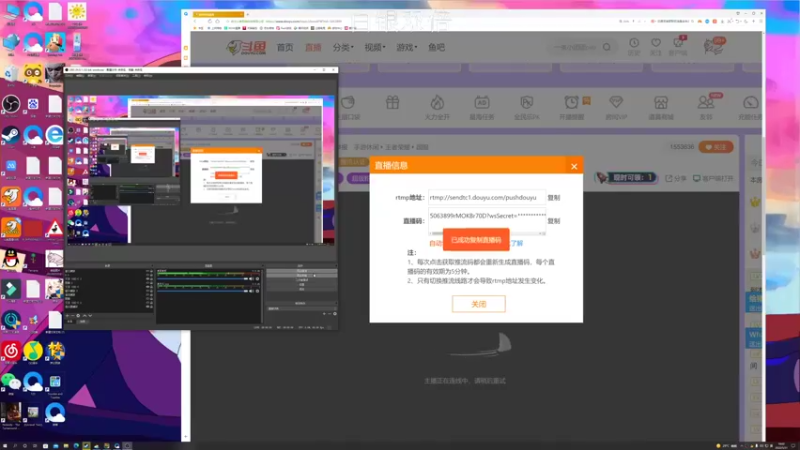Open the watch history clock icon

coord(634,45)
